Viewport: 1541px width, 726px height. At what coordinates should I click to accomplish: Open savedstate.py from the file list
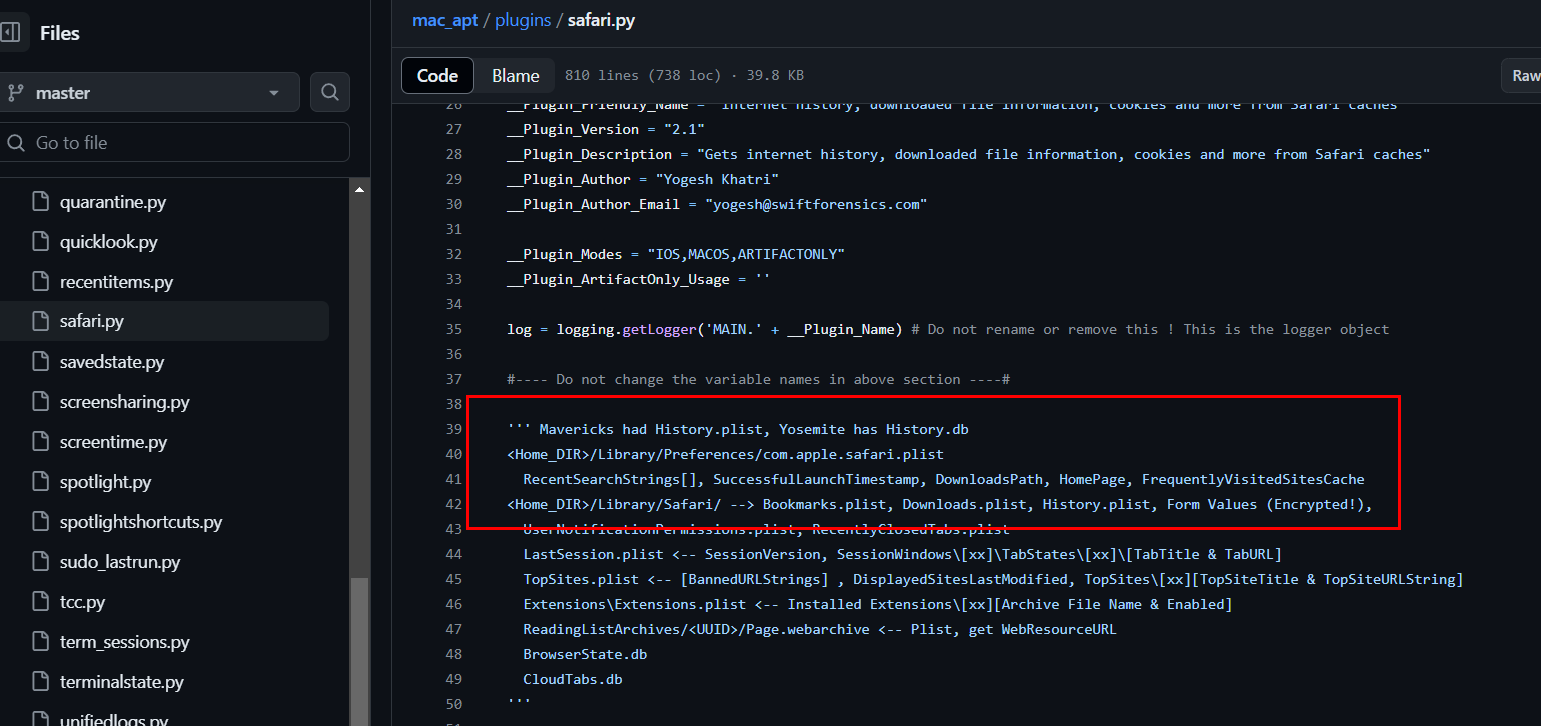point(112,362)
